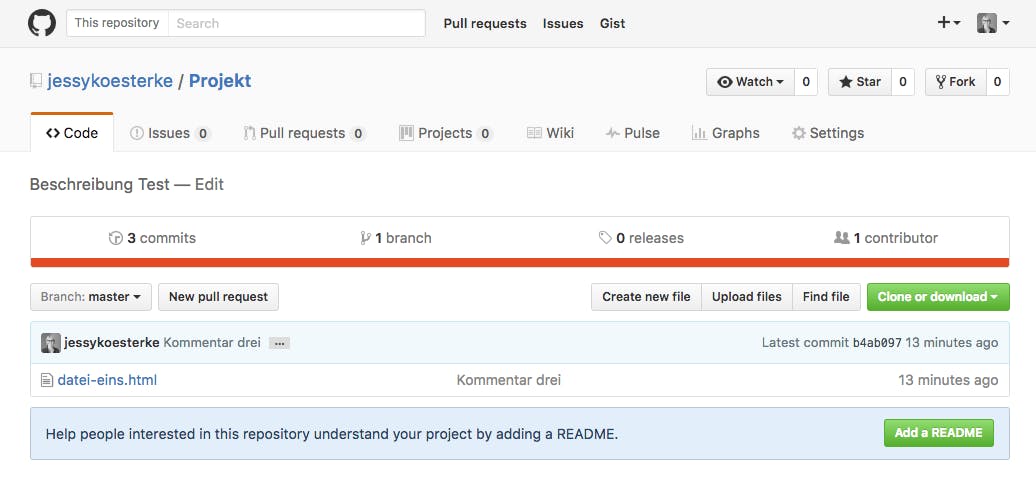Open the datei-eins.html file

point(107,380)
